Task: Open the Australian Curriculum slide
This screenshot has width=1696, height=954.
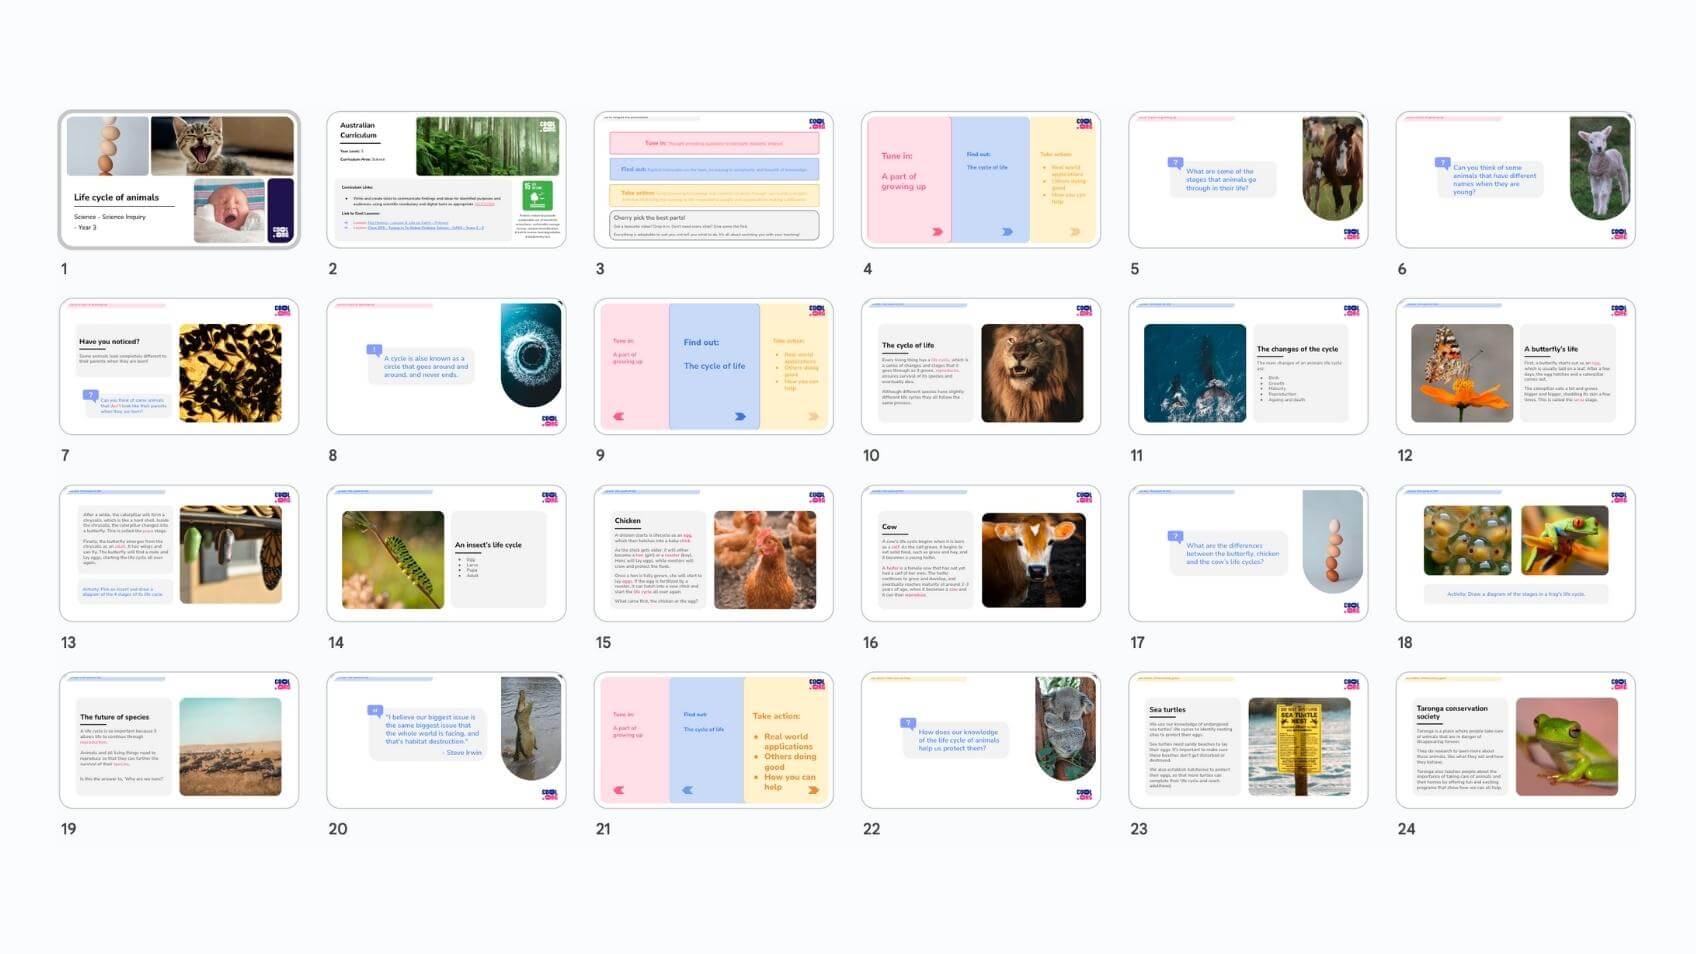Action: pyautogui.click(x=446, y=180)
